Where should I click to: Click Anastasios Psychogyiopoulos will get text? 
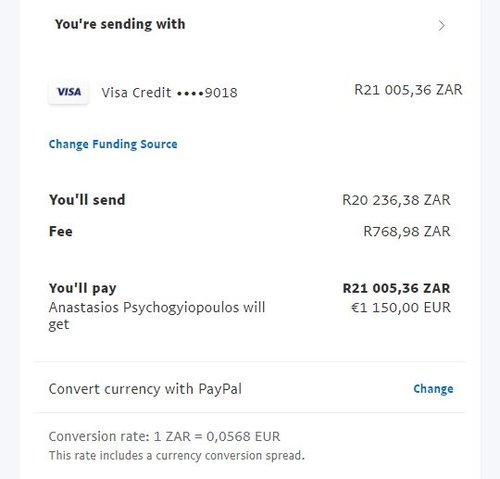157,316
